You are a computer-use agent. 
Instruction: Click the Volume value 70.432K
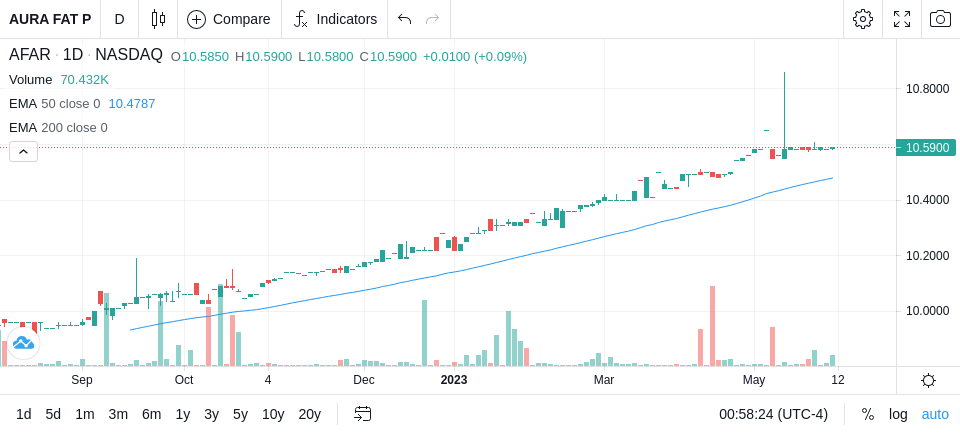point(84,80)
